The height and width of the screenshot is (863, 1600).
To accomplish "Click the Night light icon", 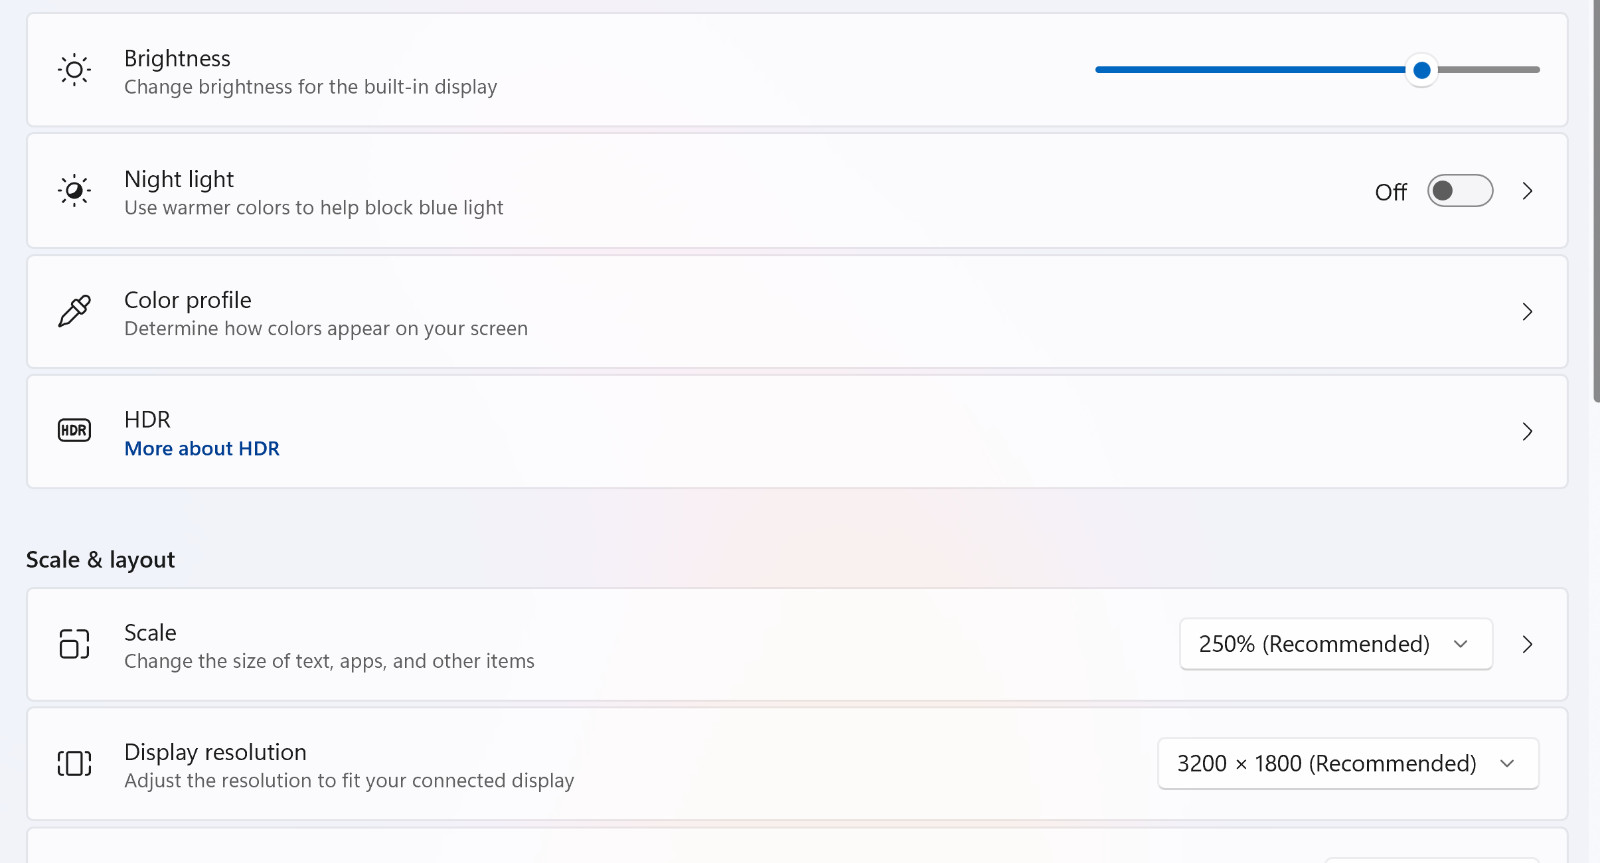I will pos(74,190).
